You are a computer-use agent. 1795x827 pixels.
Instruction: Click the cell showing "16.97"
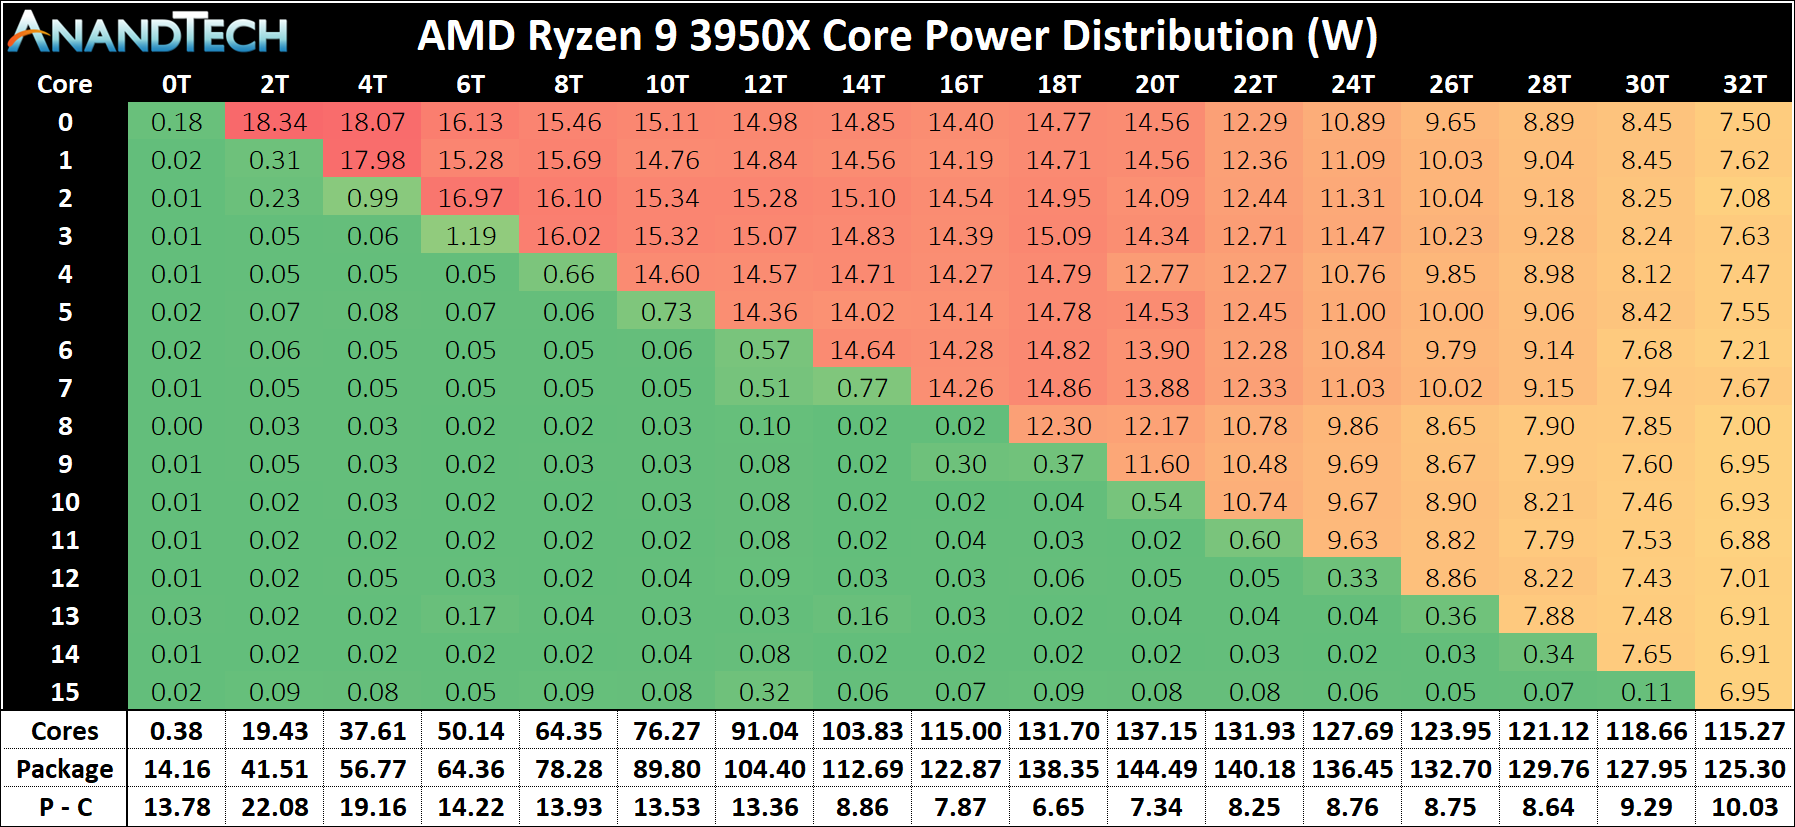[470, 198]
